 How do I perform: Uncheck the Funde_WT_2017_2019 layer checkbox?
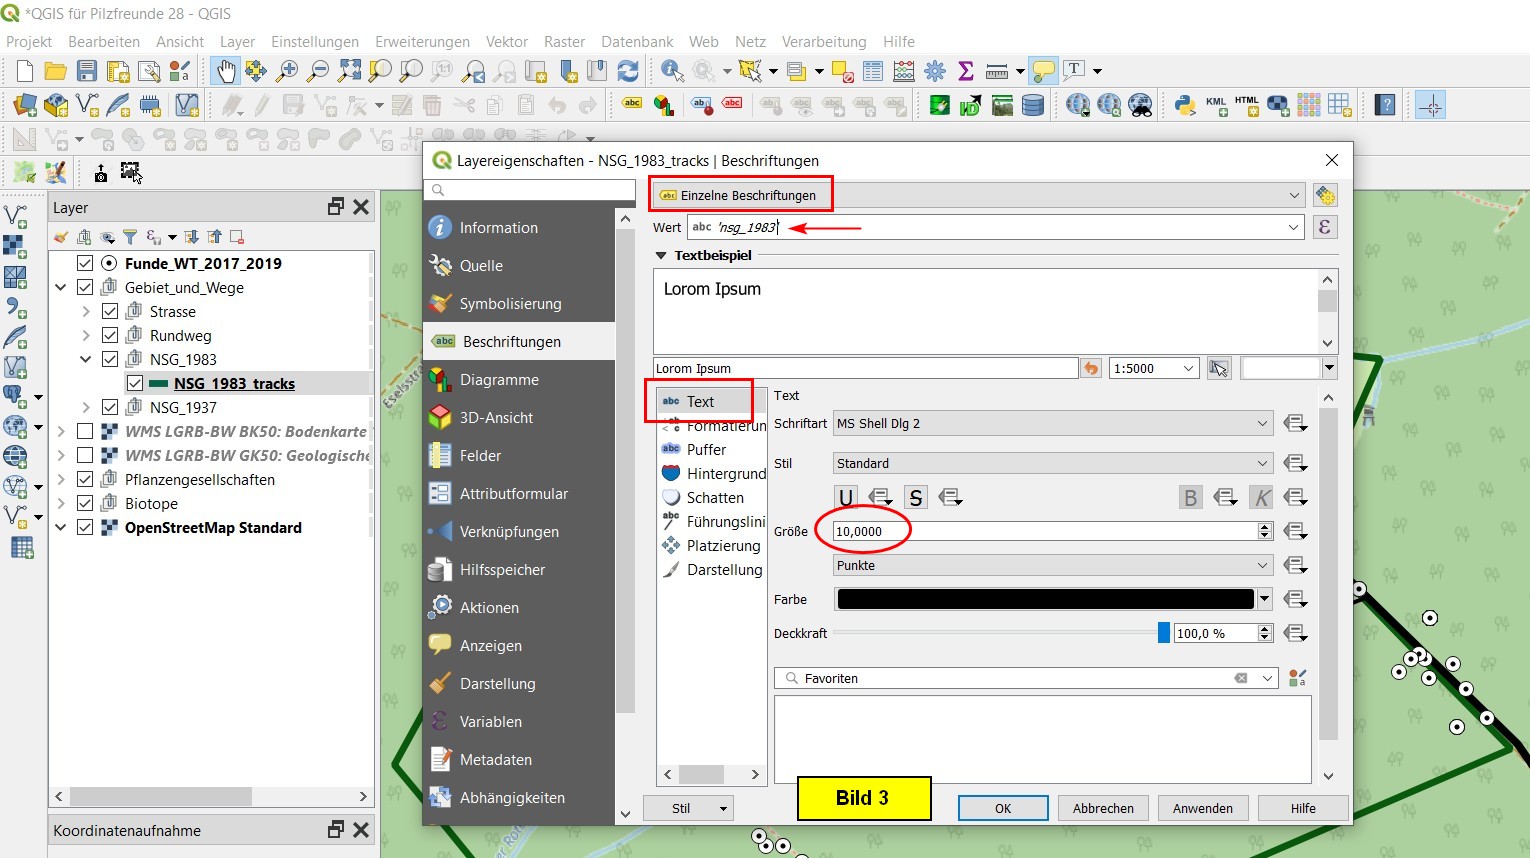coord(85,264)
